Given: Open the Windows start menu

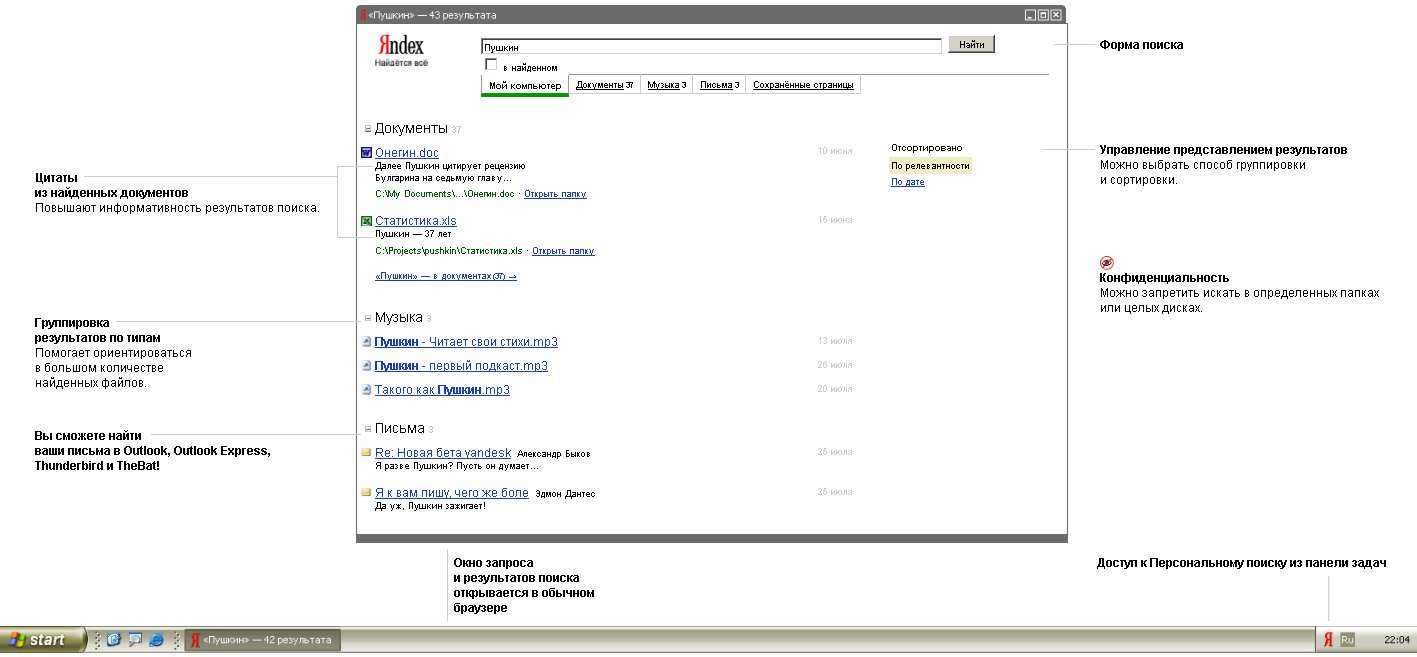Looking at the screenshot, I should pos(42,640).
